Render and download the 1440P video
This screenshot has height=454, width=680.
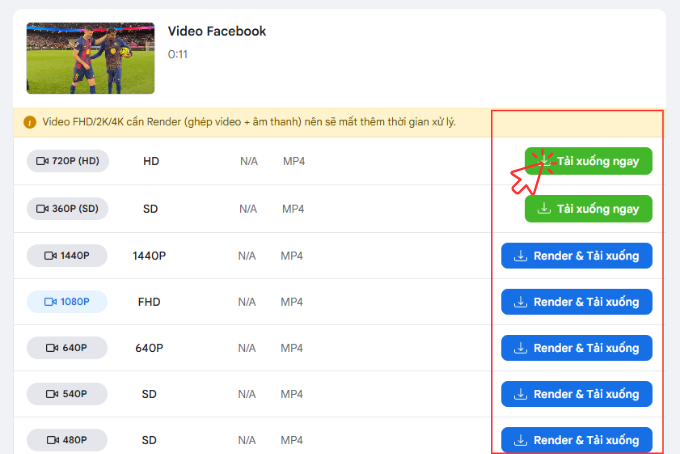click(x=577, y=255)
